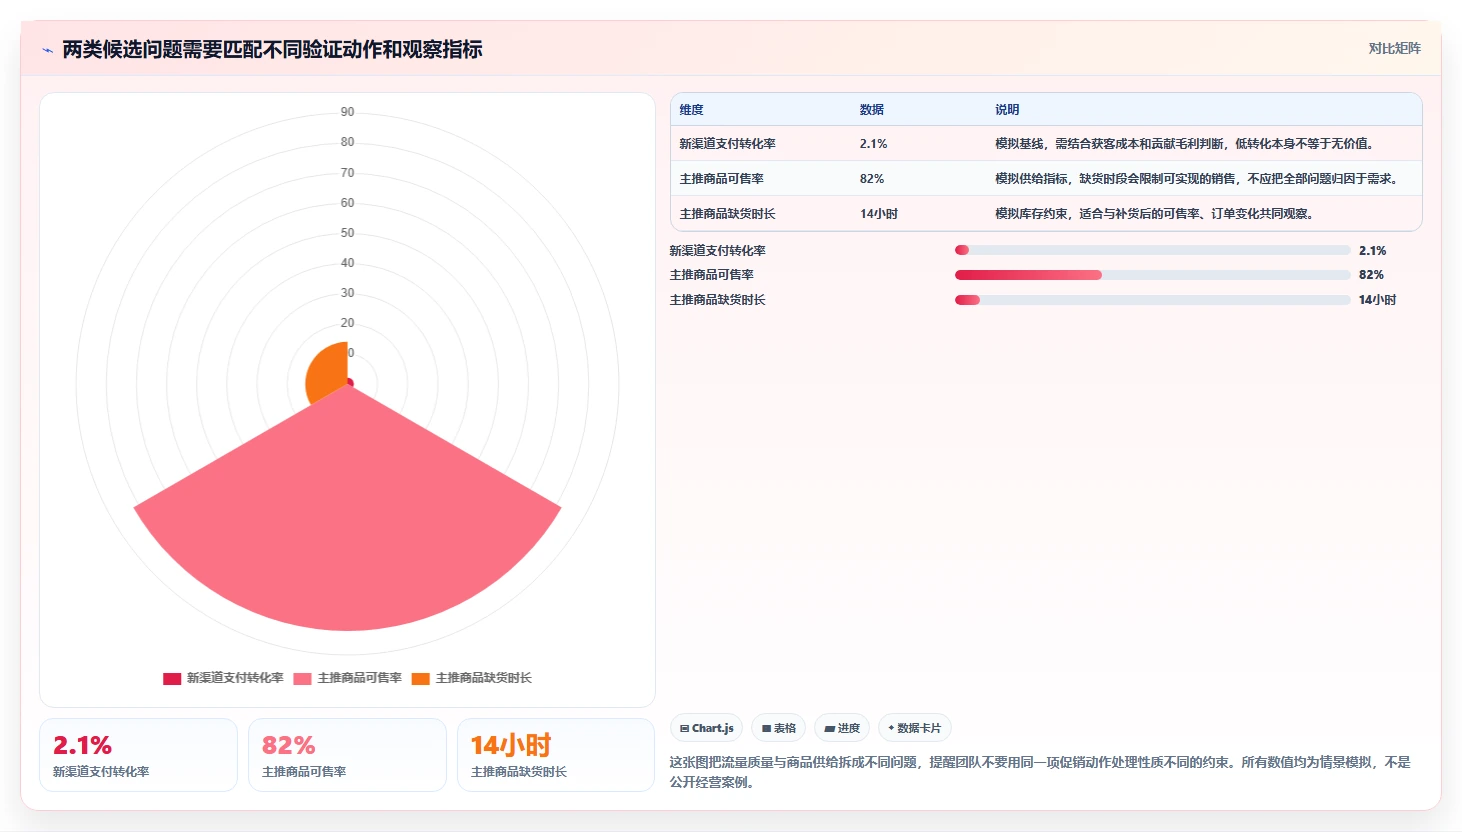This screenshot has width=1462, height=832.
Task: Click the 主推商品可售率 progress bar
Action: click(1152, 275)
